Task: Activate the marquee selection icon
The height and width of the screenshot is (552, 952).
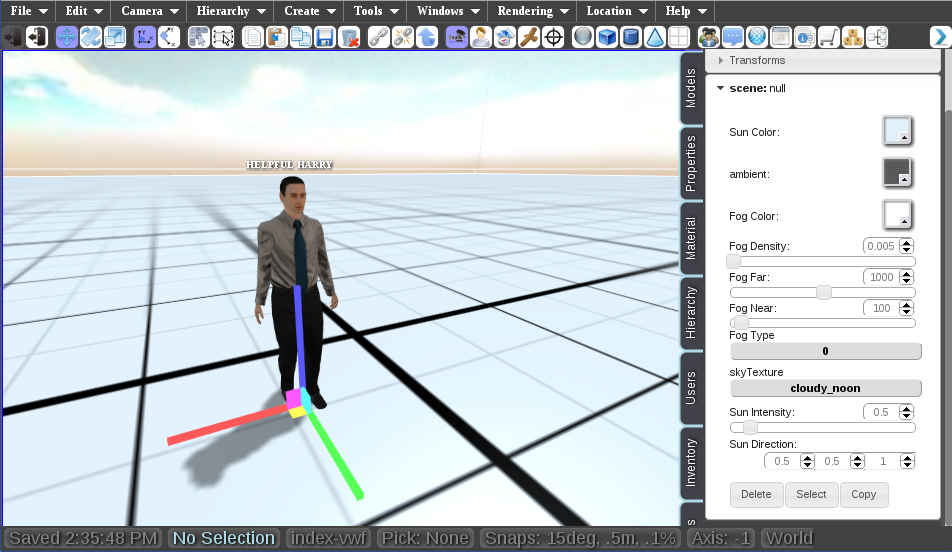Action: click(223, 37)
